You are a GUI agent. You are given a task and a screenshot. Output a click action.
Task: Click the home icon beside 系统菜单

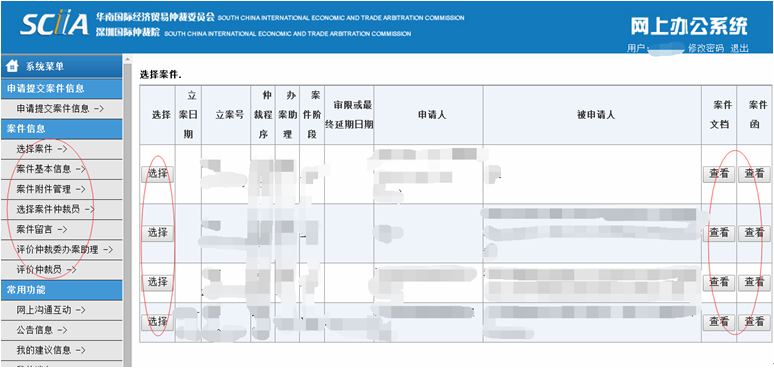coord(13,66)
